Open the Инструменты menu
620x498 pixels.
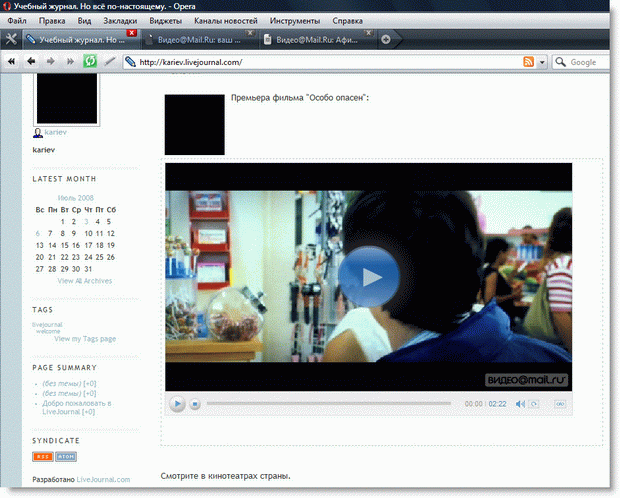295,21
